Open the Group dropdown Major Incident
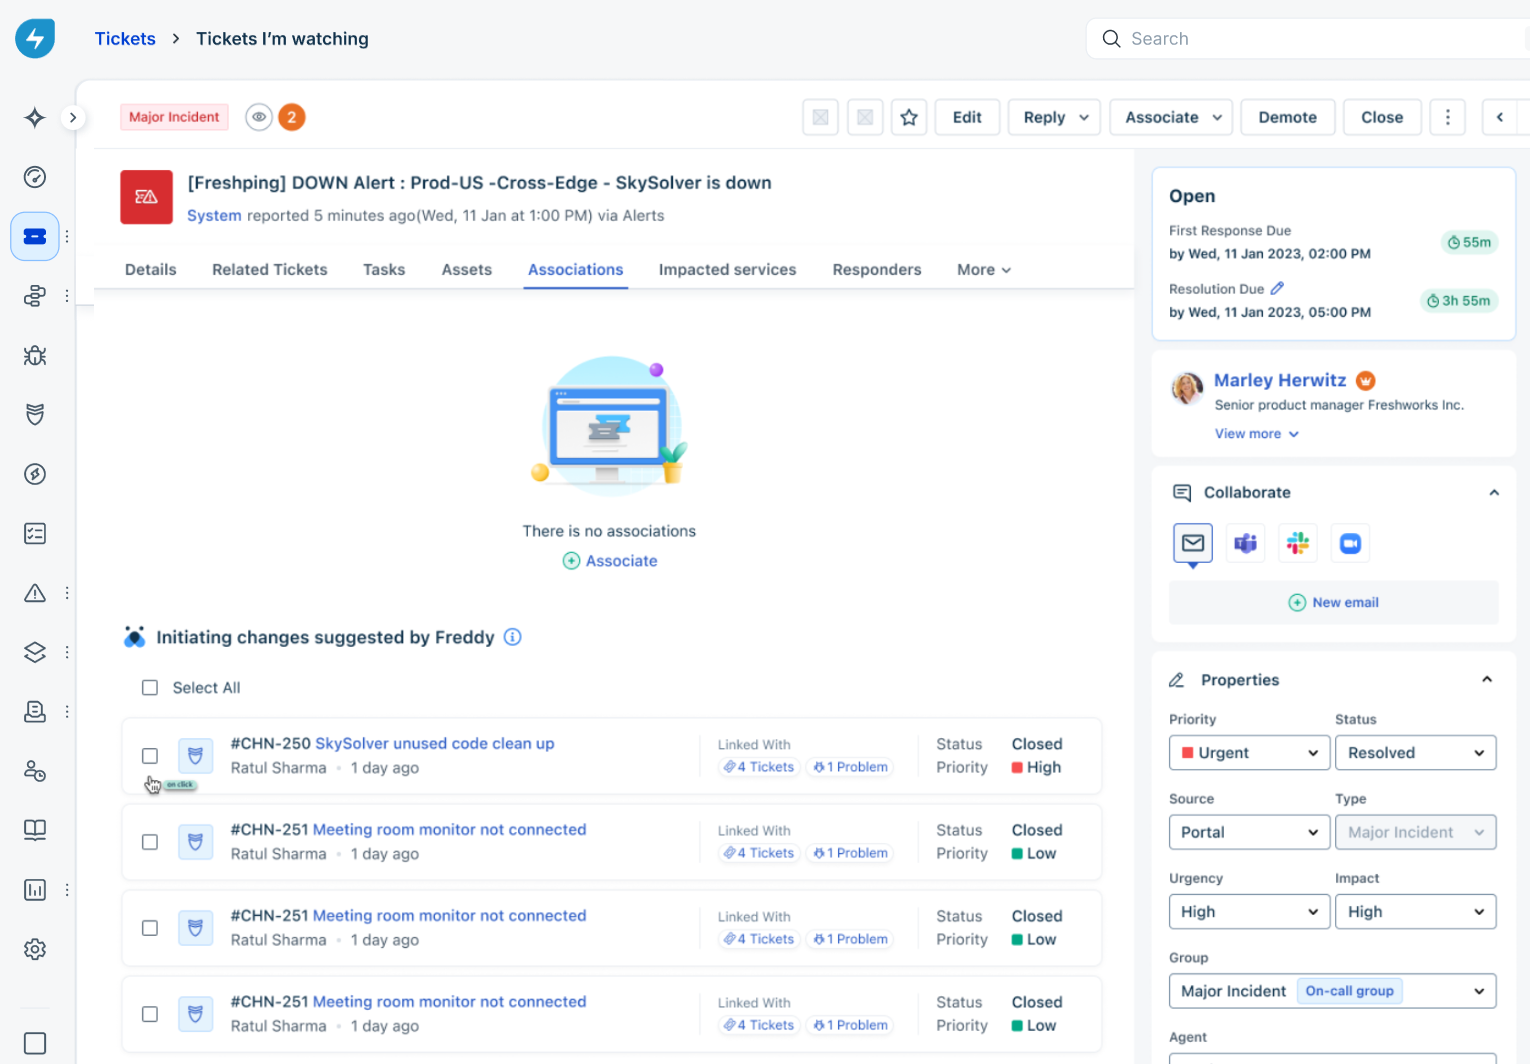Image resolution: width=1530 pixels, height=1064 pixels. 1333,991
